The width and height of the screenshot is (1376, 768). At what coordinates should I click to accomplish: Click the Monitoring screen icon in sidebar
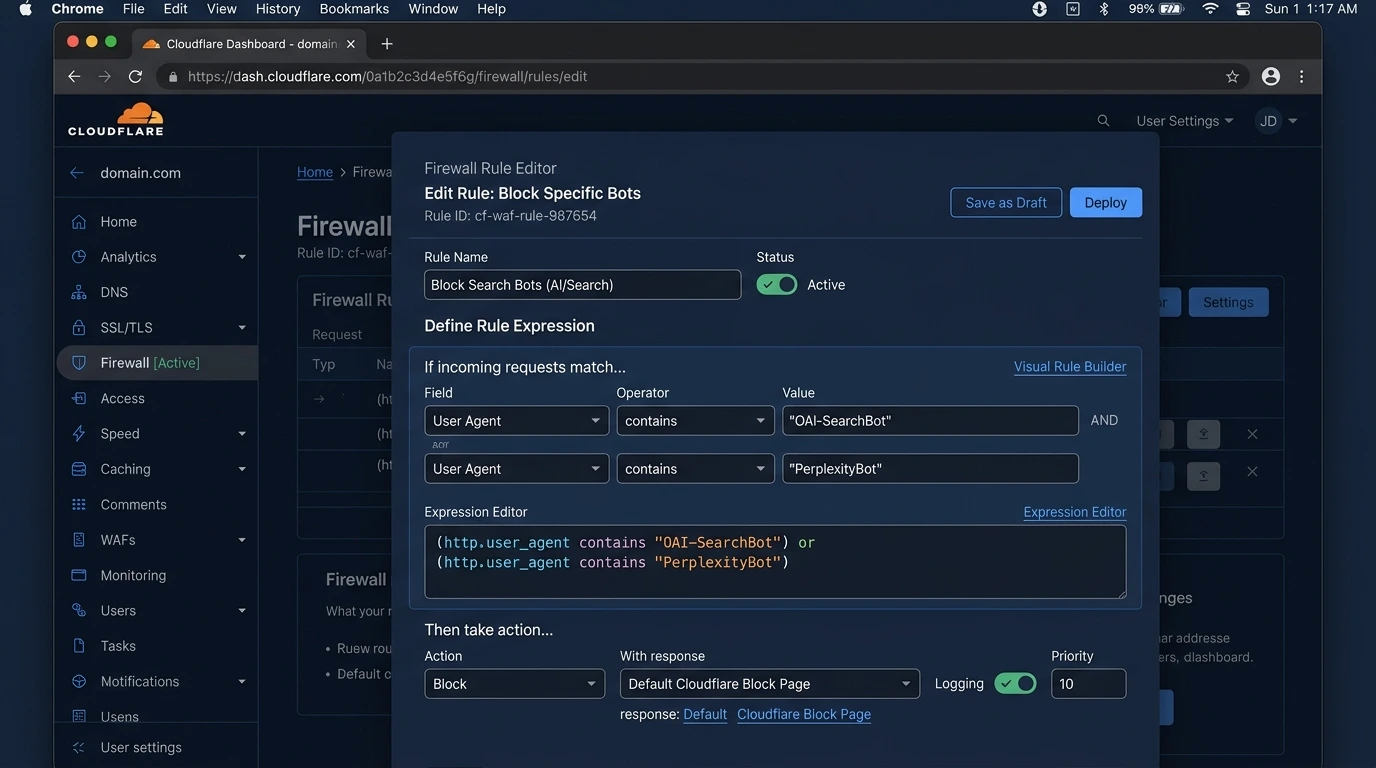coord(79,575)
